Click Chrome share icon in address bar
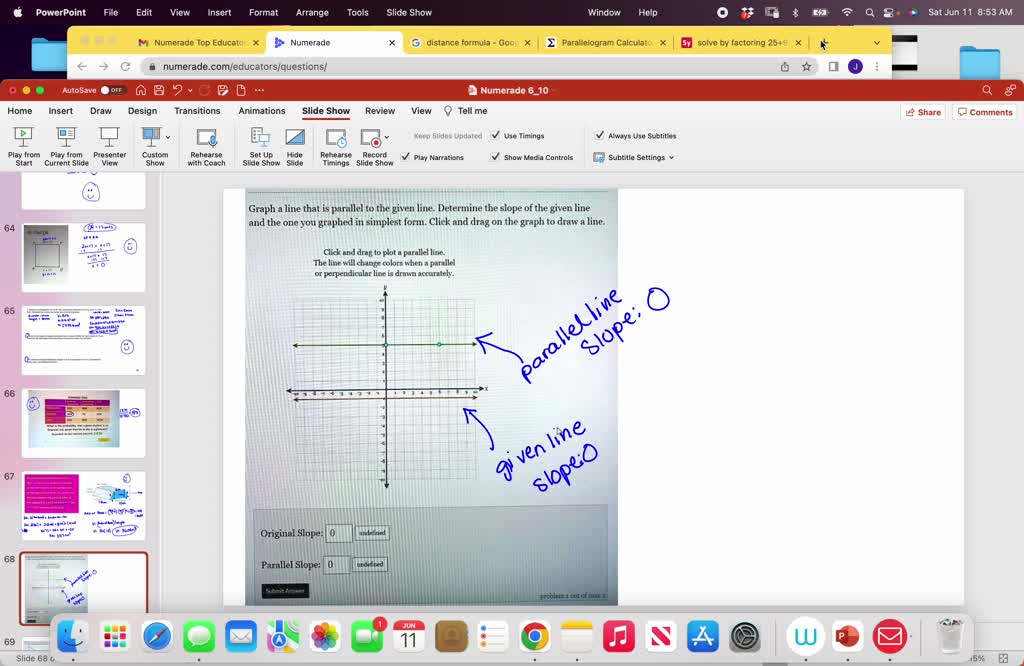Viewport: 1024px width, 666px height. click(x=784, y=67)
